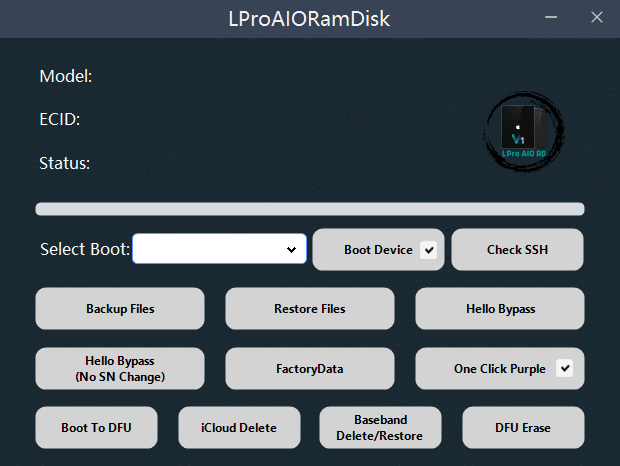Click the Check SSH button
This screenshot has height=466, width=620.
pyautogui.click(x=517, y=250)
